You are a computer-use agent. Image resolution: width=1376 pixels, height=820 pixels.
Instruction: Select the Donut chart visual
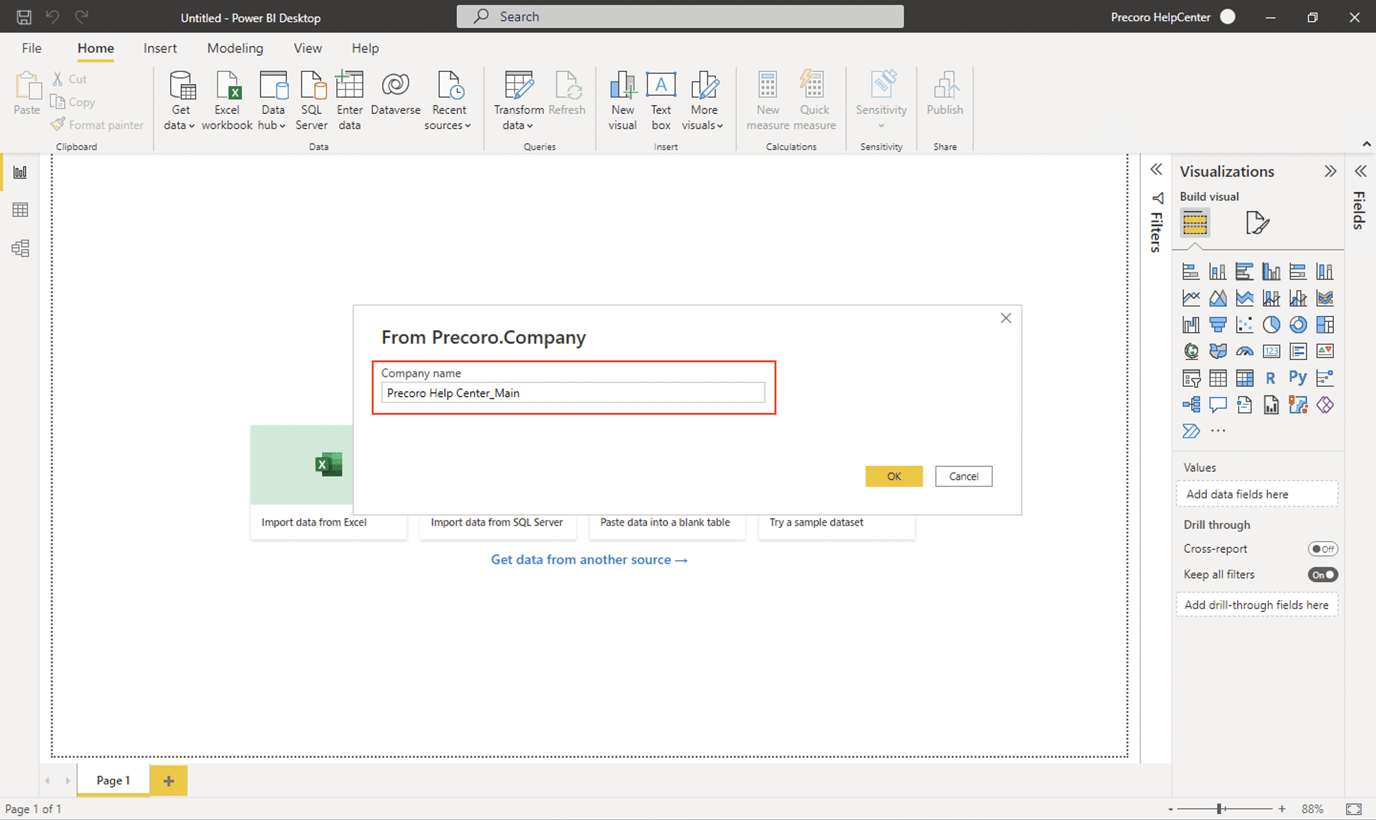[x=1298, y=324]
